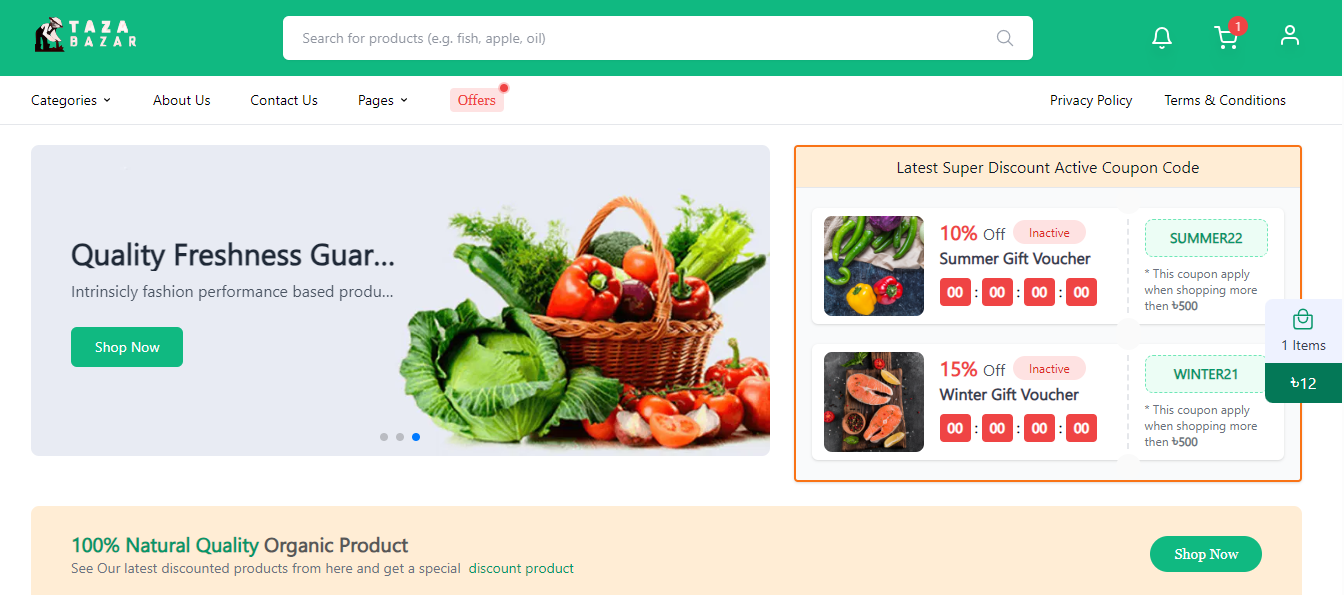Open the shopping cart icon in header

[x=1226, y=38]
